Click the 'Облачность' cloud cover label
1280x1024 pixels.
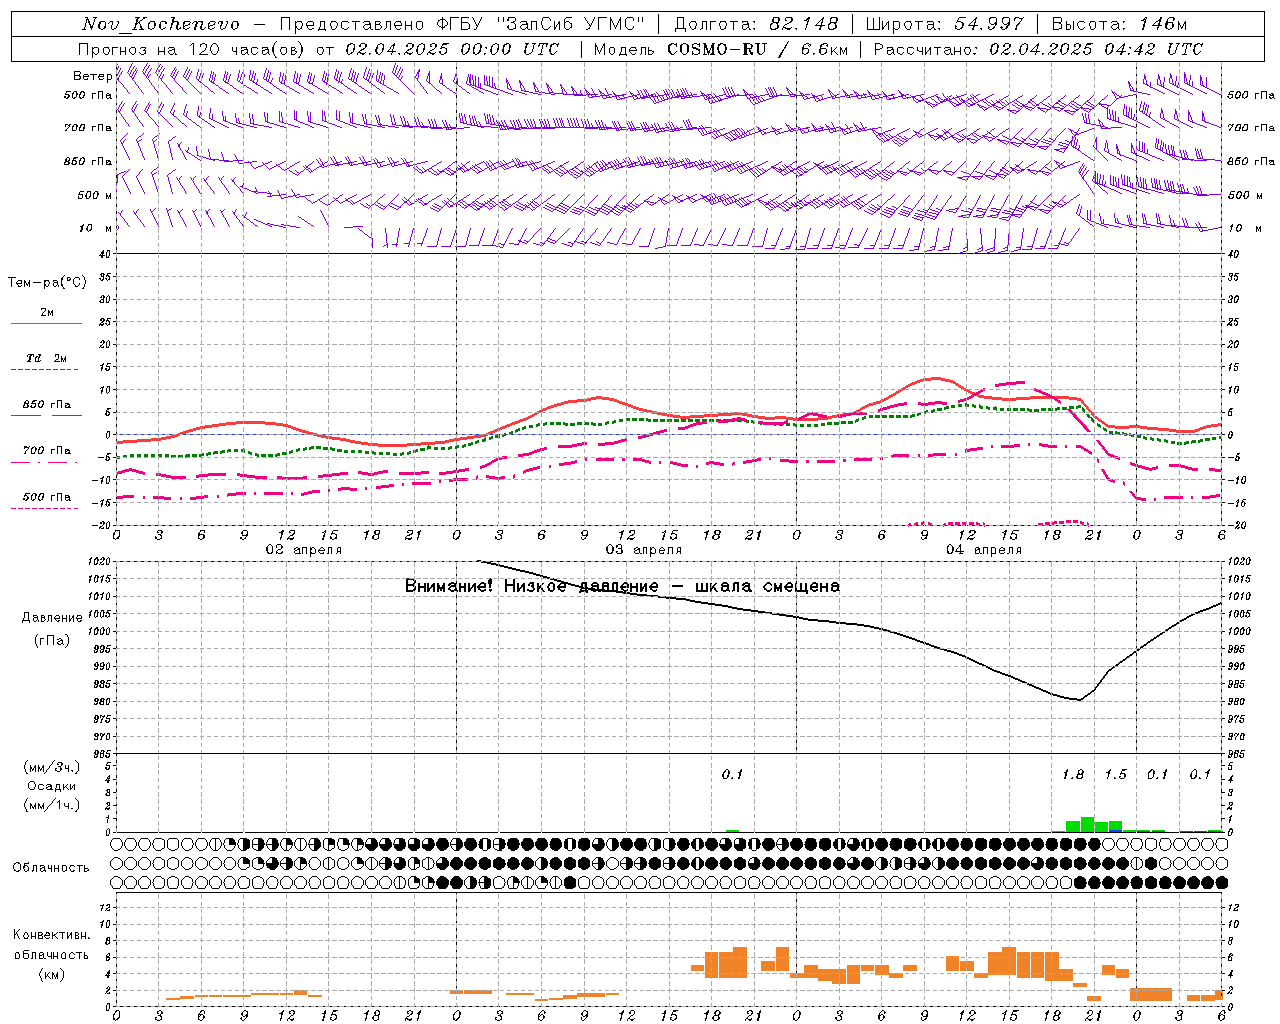(51, 867)
